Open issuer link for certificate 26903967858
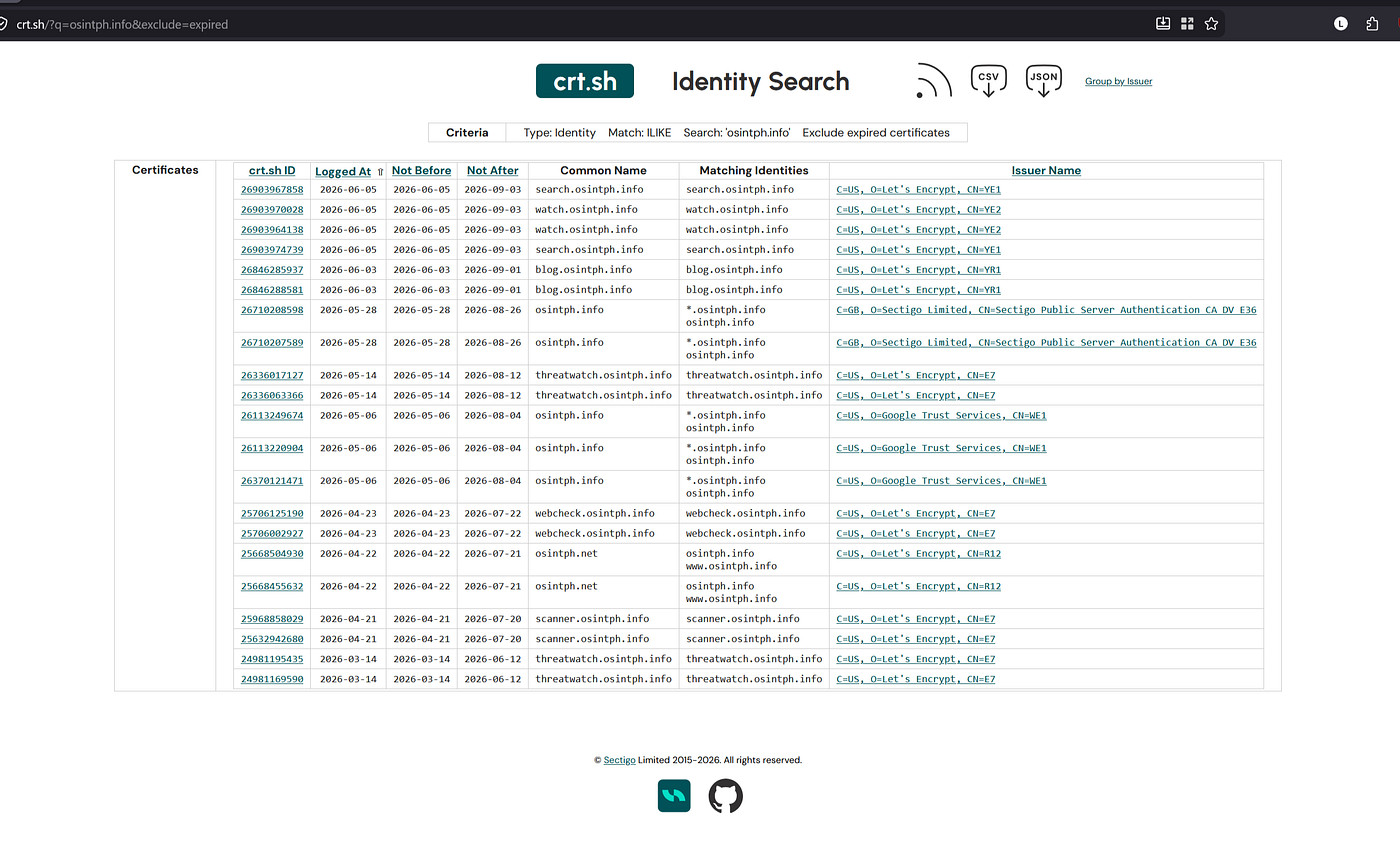 tap(919, 190)
